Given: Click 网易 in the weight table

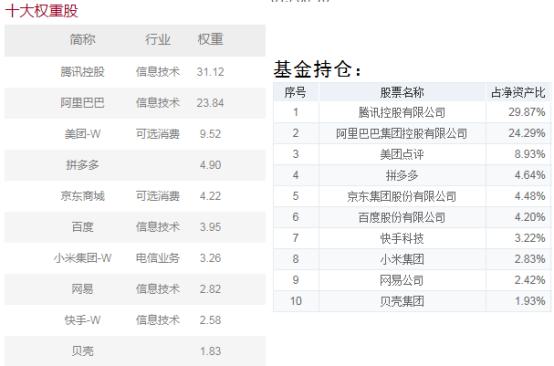Looking at the screenshot, I should point(82,289).
